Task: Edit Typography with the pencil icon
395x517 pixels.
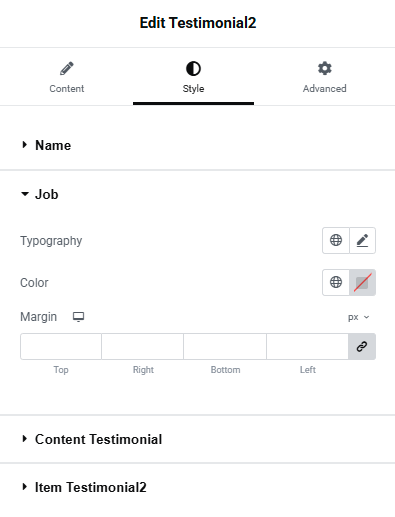Action: point(362,240)
